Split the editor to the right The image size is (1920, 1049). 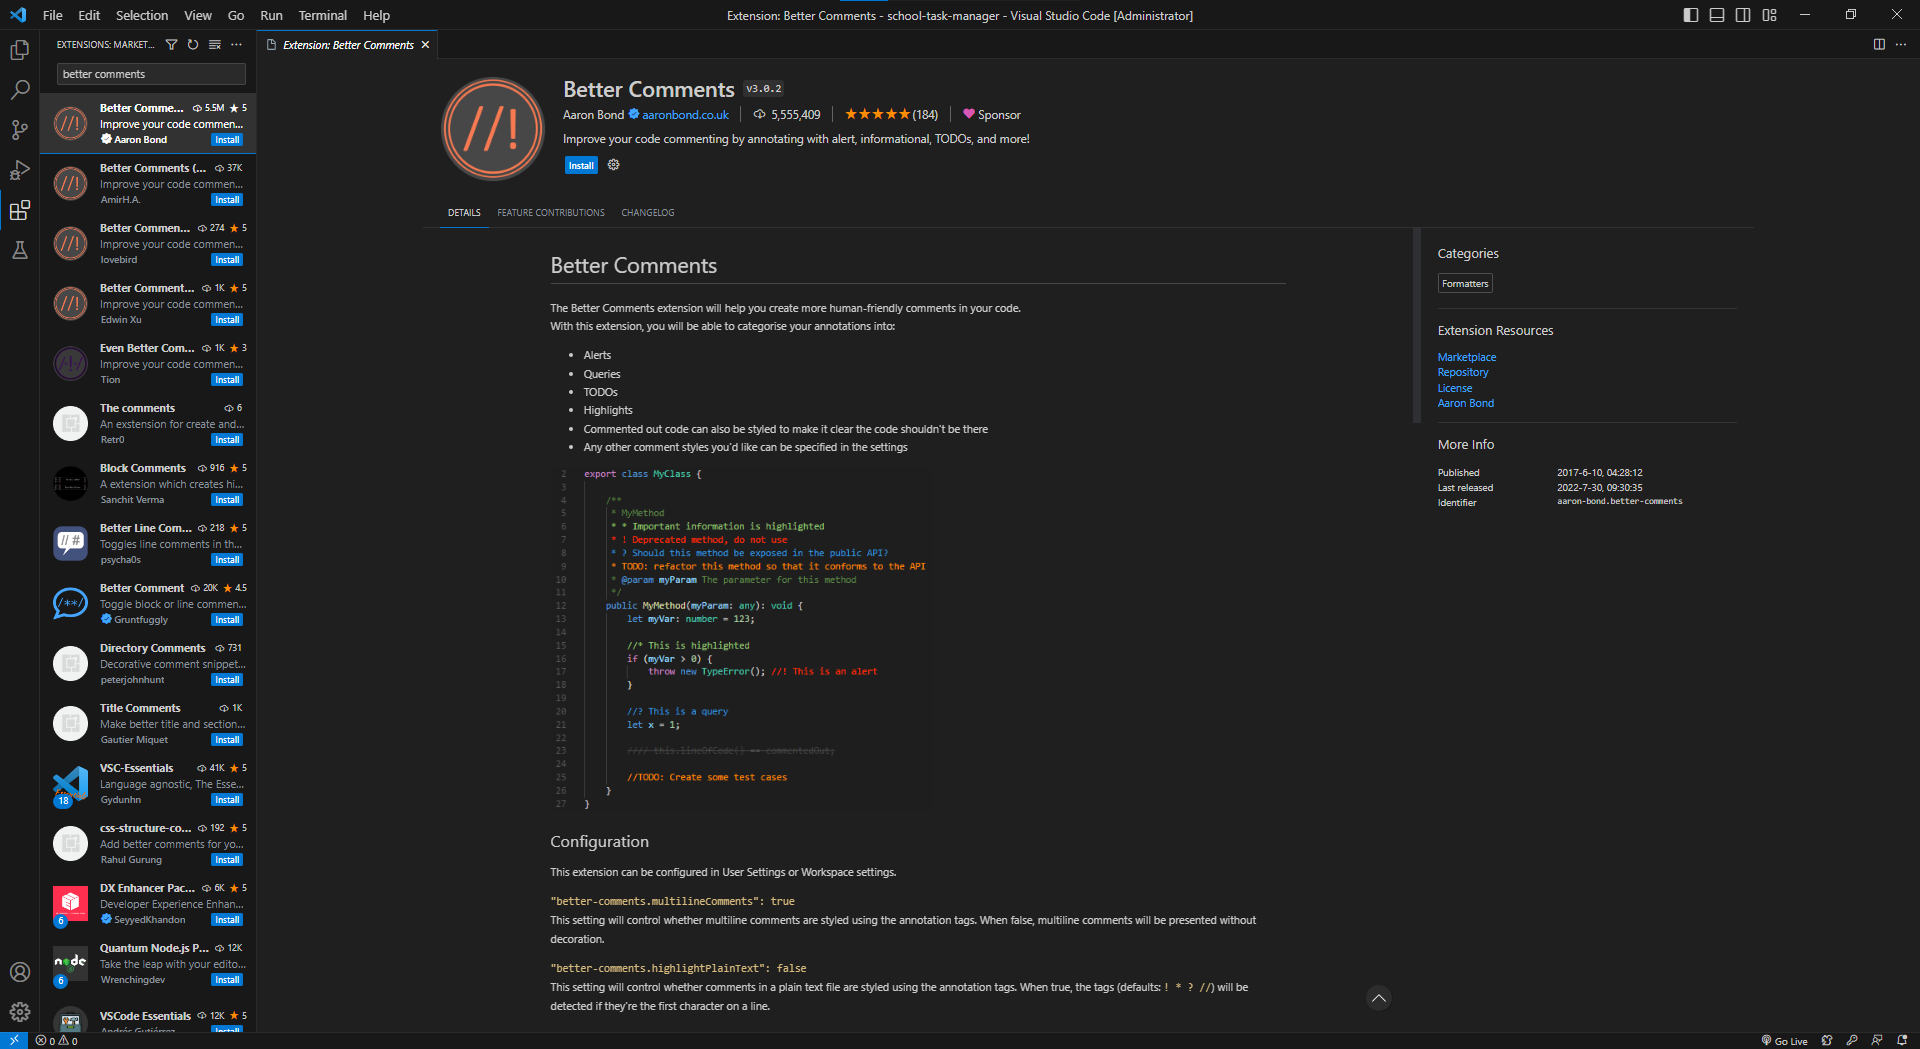click(1879, 44)
